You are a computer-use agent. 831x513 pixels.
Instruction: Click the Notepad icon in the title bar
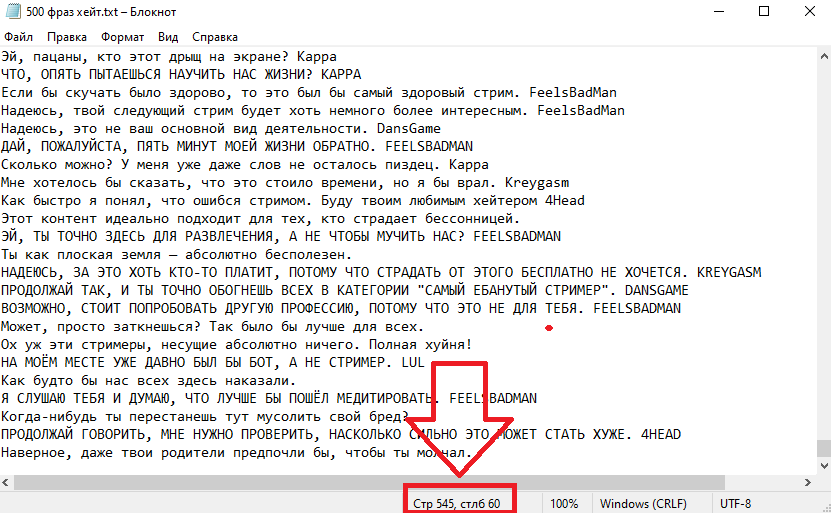point(13,11)
